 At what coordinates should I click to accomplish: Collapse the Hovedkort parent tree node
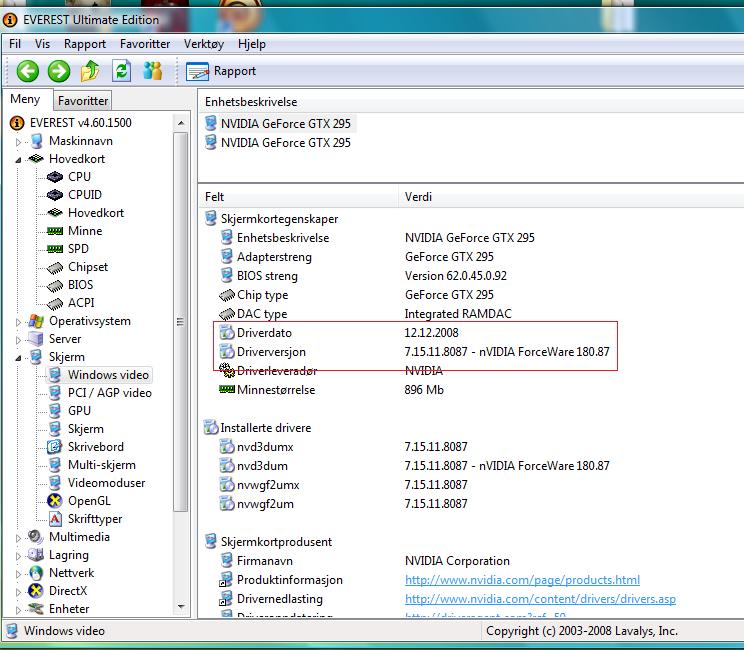click(19, 160)
